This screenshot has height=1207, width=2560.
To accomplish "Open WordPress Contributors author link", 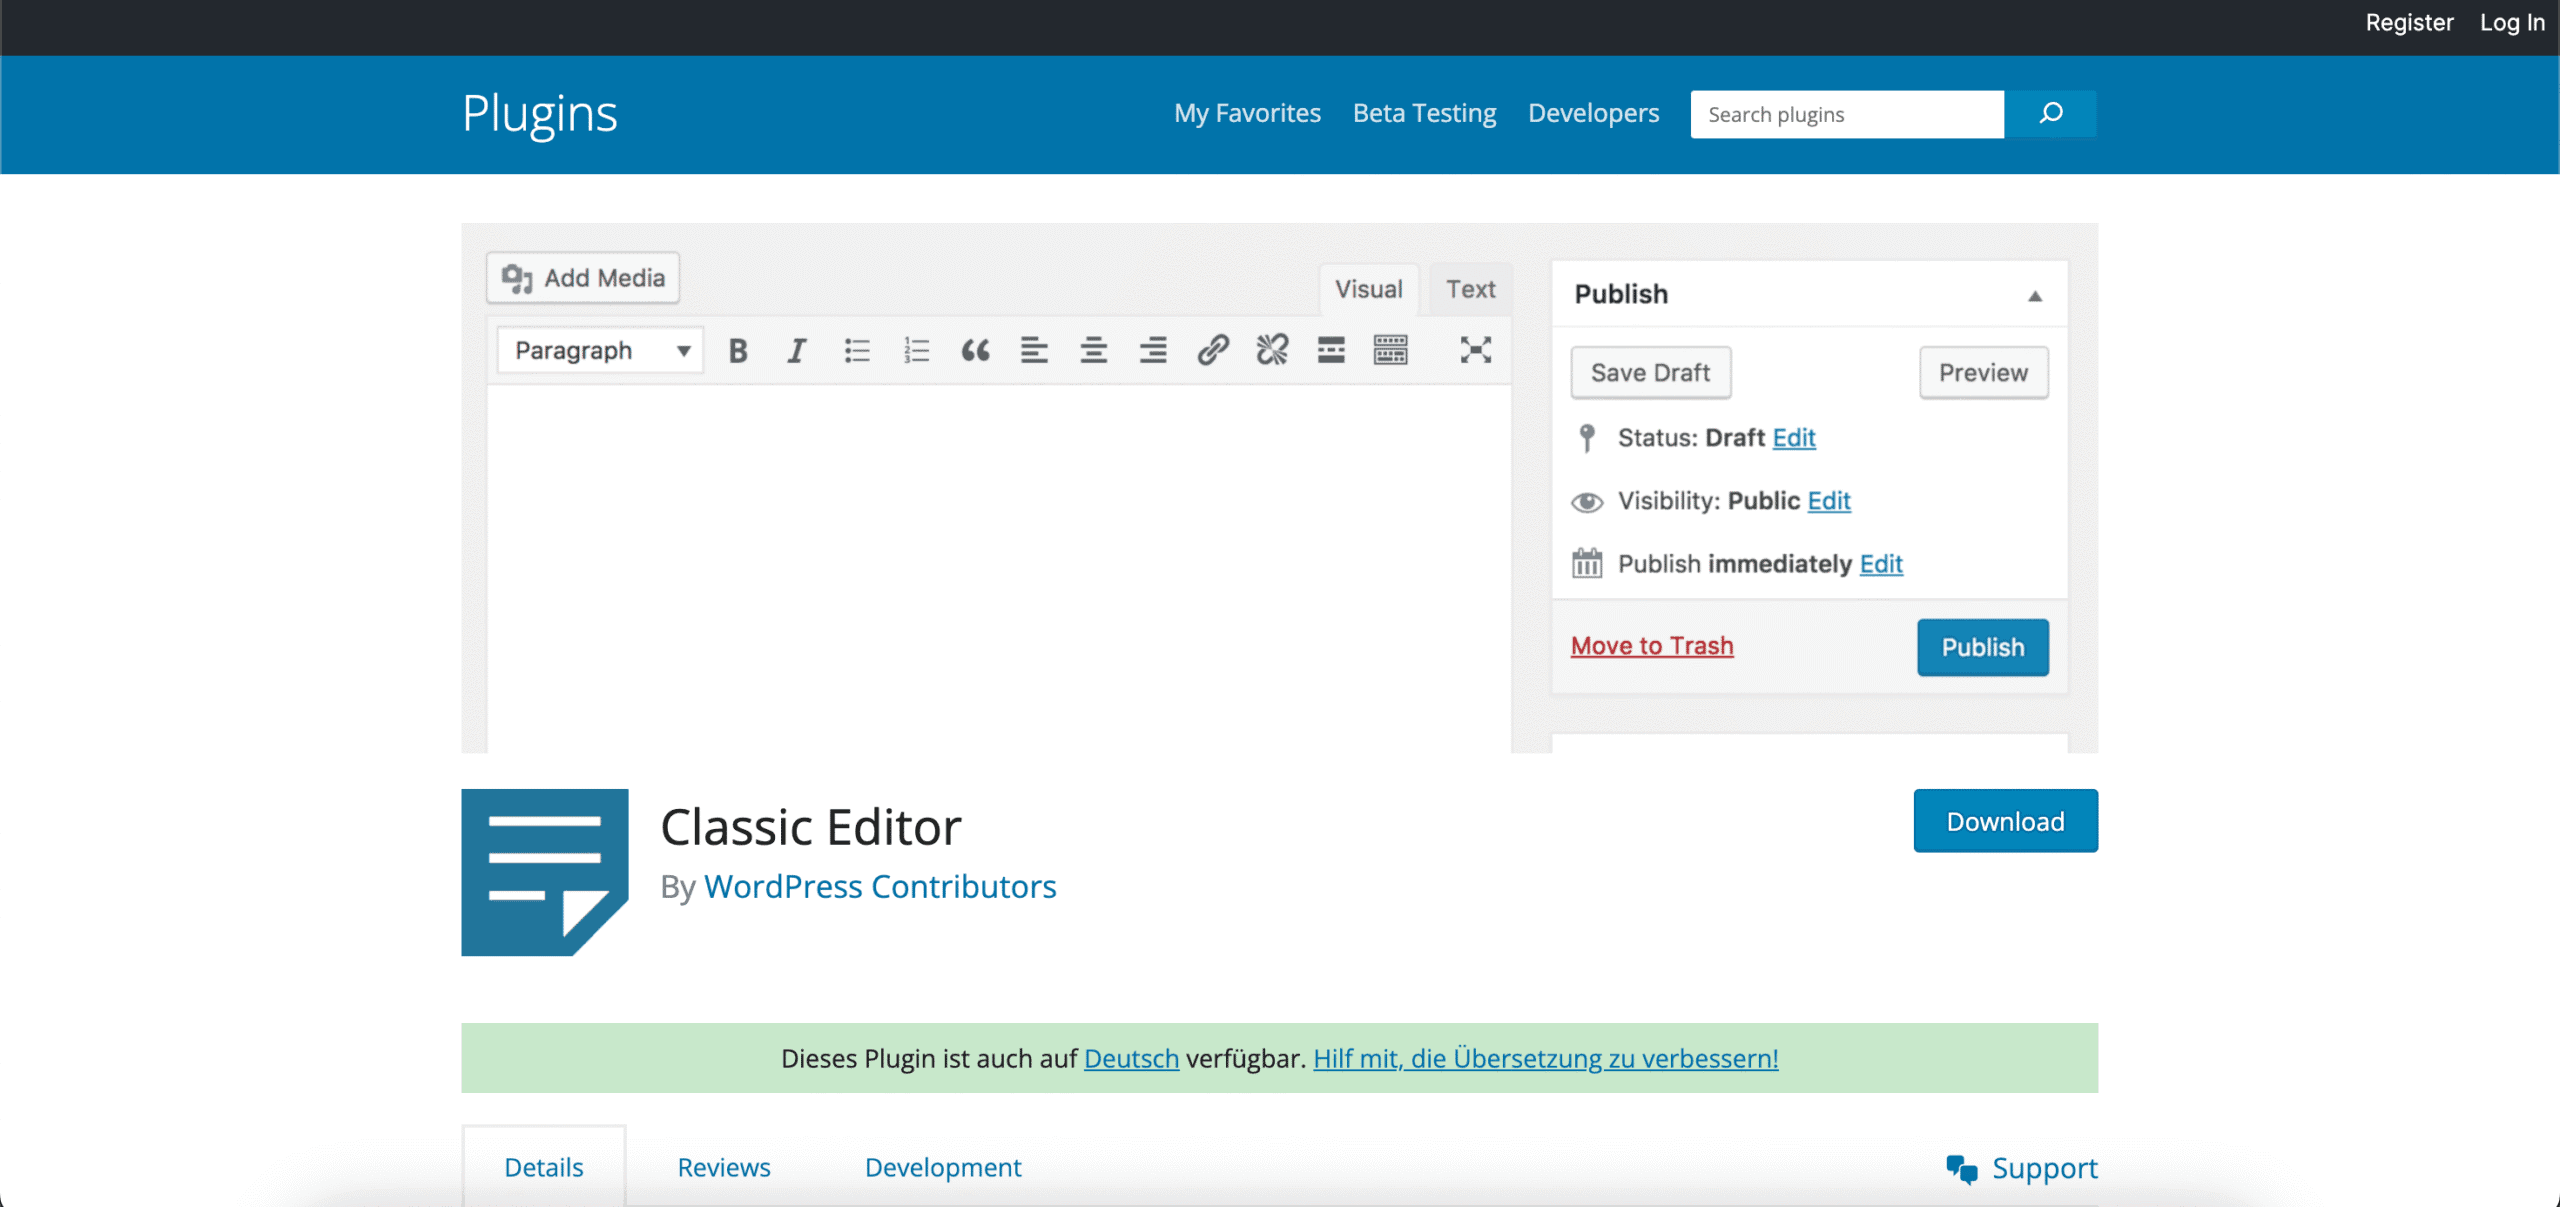I will [880, 886].
